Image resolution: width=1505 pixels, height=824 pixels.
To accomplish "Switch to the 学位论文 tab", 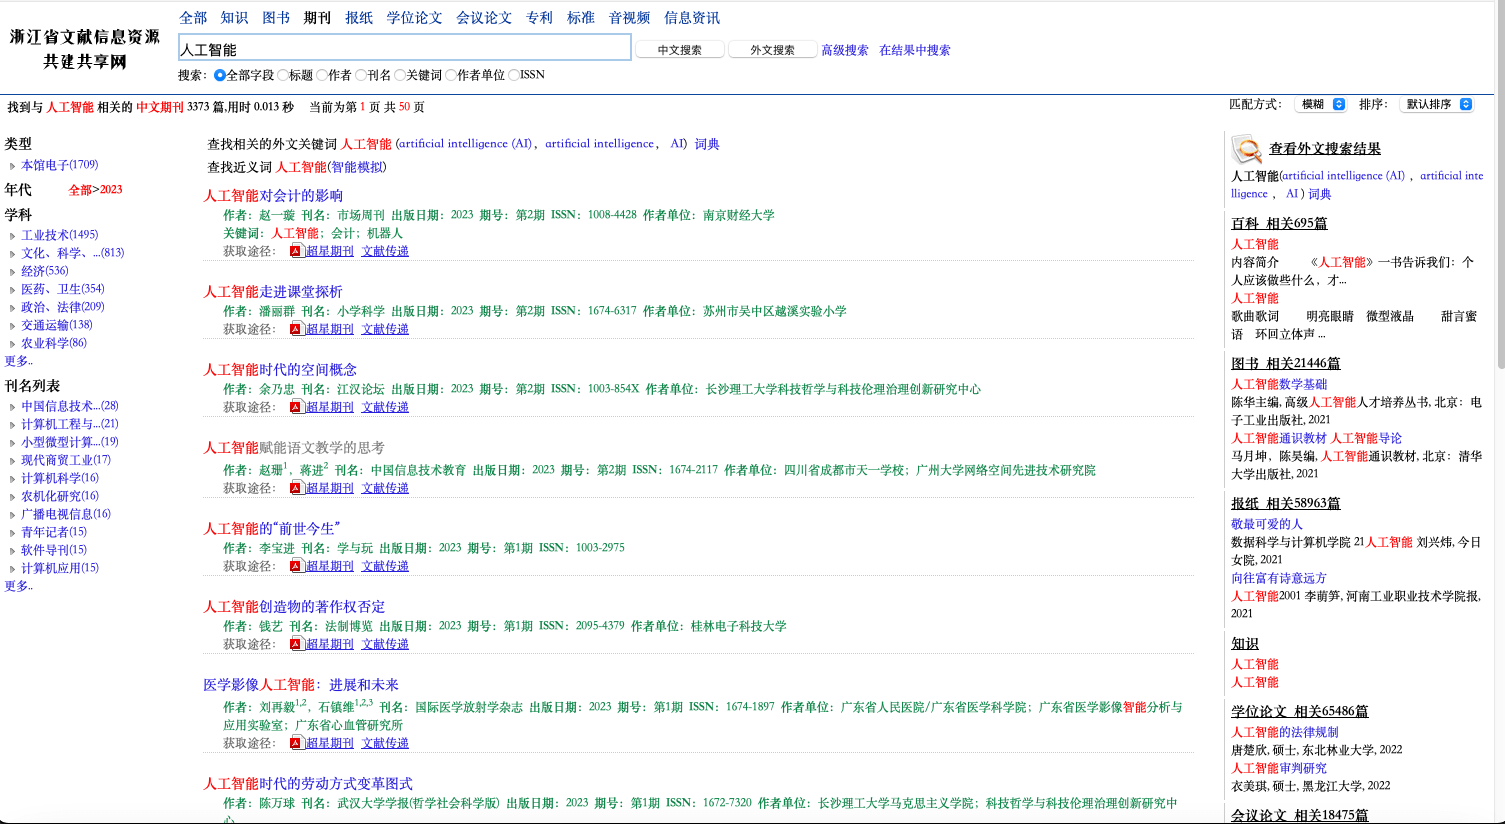I will [x=414, y=18].
